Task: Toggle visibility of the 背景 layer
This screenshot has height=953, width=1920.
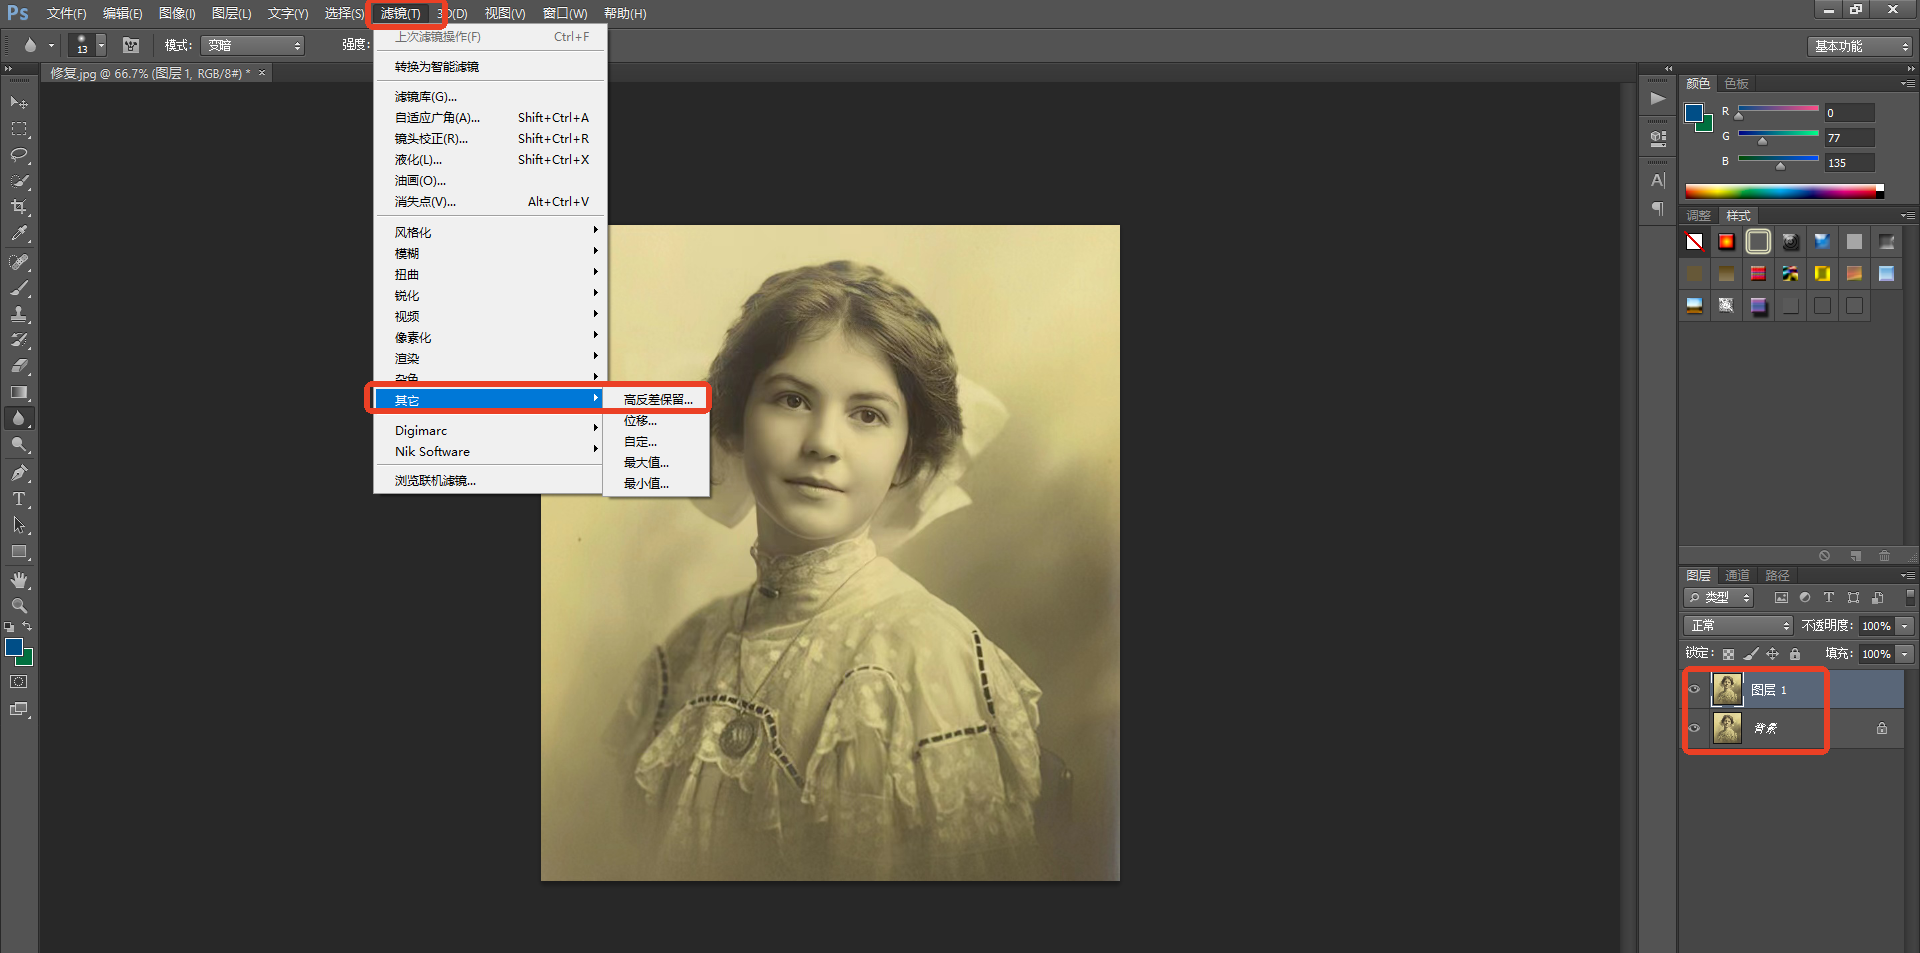Action: 1694,728
